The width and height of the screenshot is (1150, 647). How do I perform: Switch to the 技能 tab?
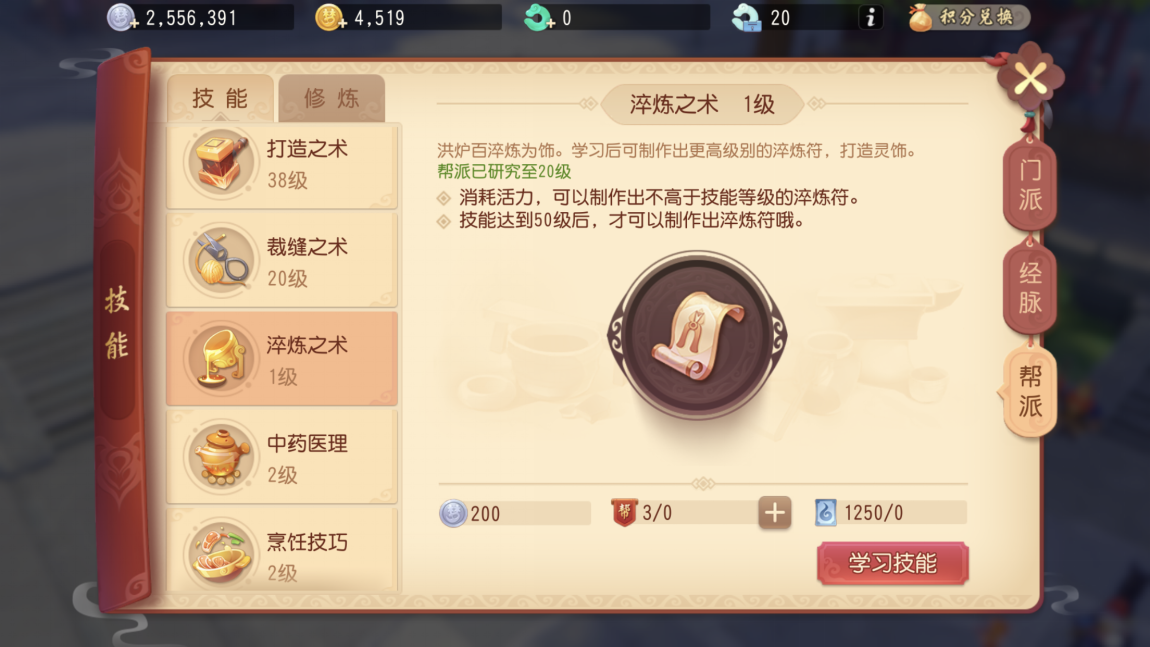(220, 98)
